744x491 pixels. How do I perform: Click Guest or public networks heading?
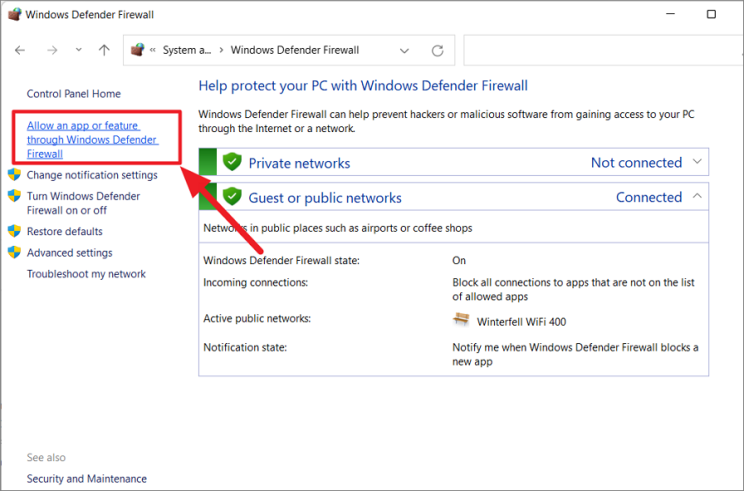(325, 198)
